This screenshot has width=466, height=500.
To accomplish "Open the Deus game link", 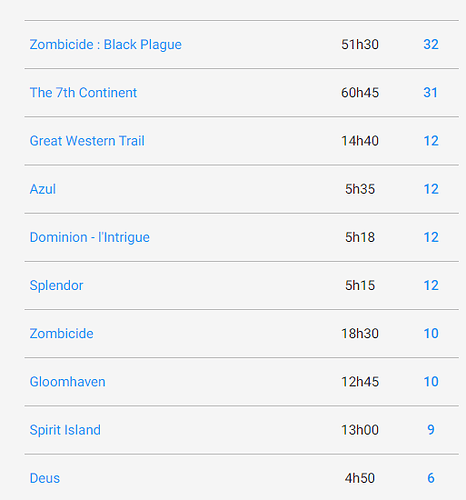I will click(45, 478).
